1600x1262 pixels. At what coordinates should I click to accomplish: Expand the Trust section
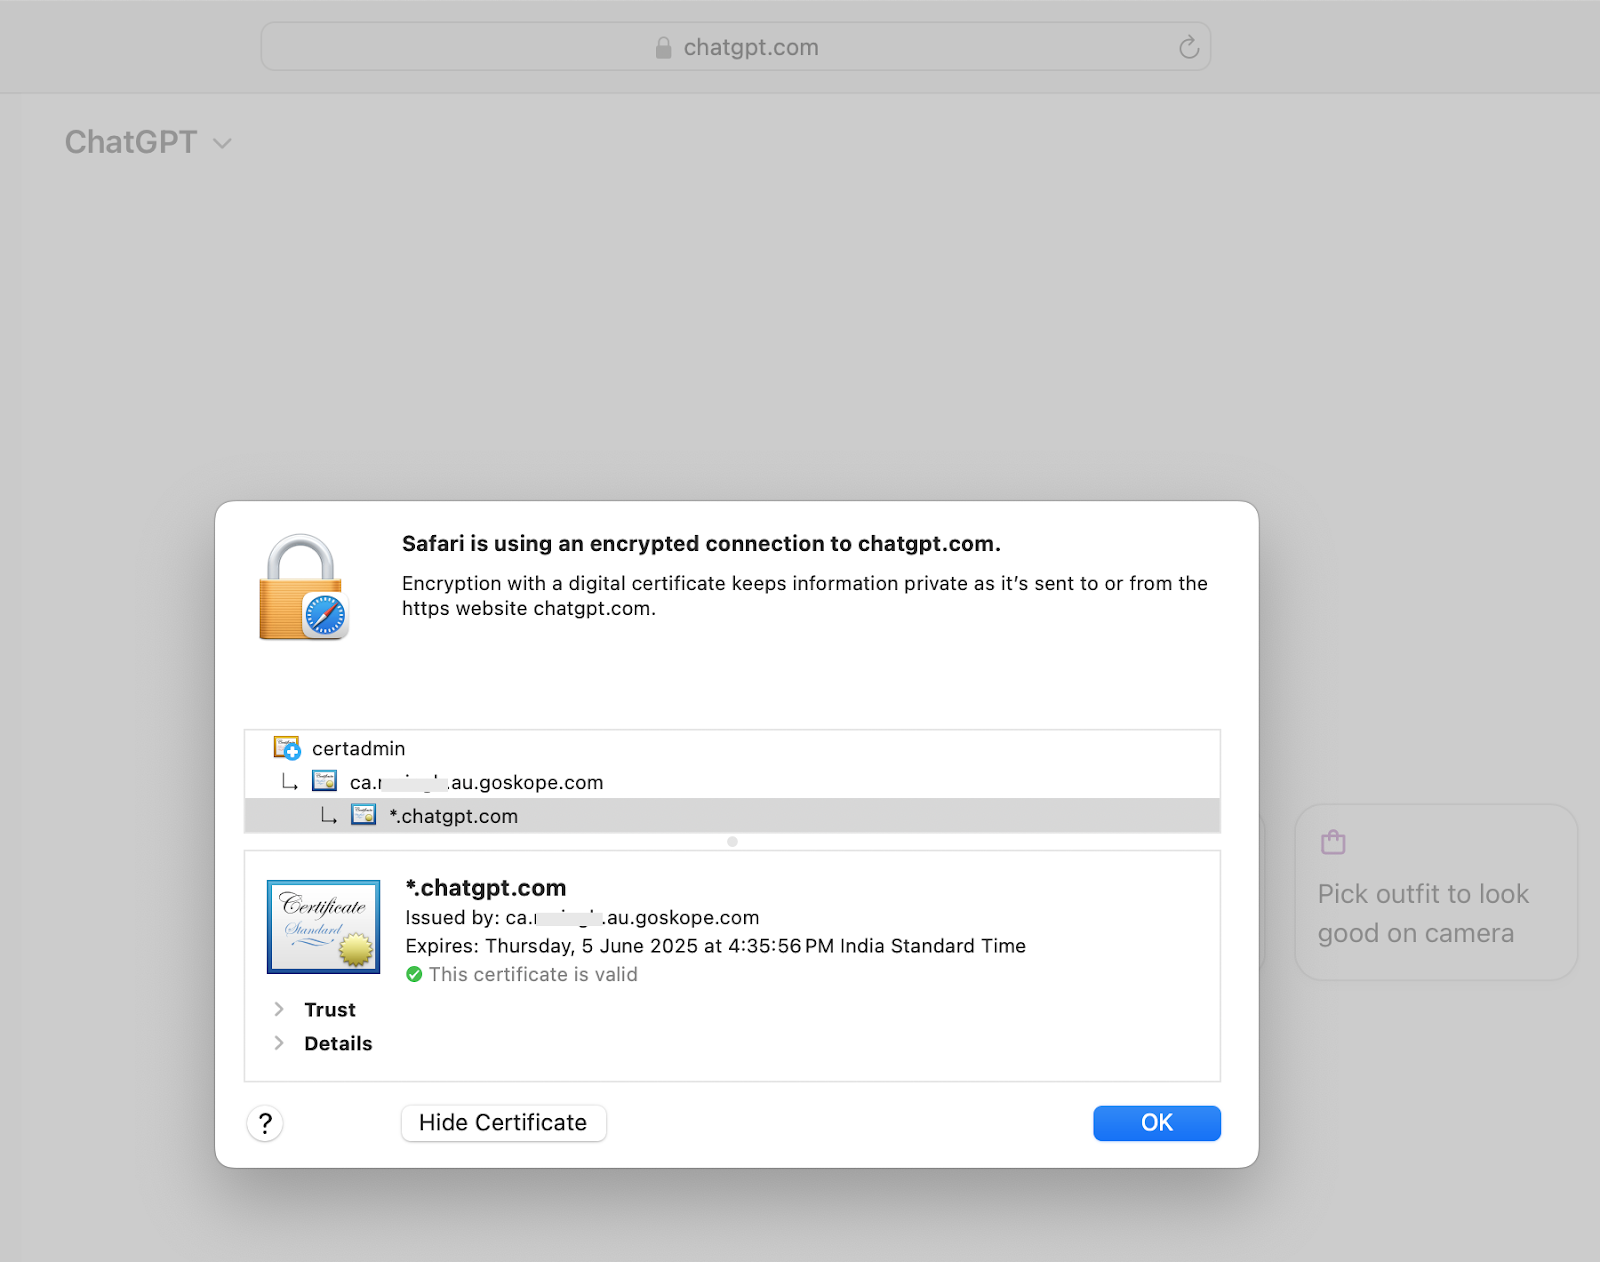(x=279, y=1009)
